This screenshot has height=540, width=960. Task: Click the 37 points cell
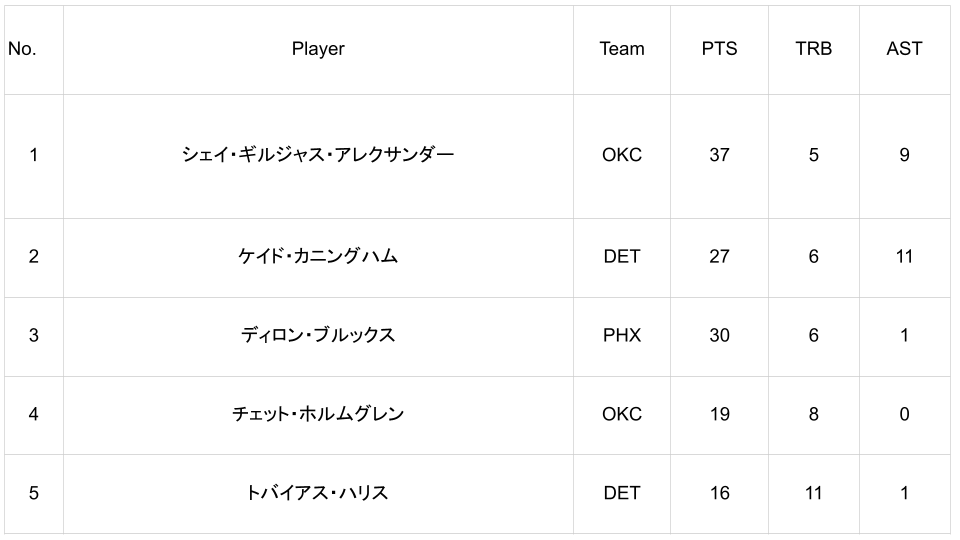coord(719,155)
